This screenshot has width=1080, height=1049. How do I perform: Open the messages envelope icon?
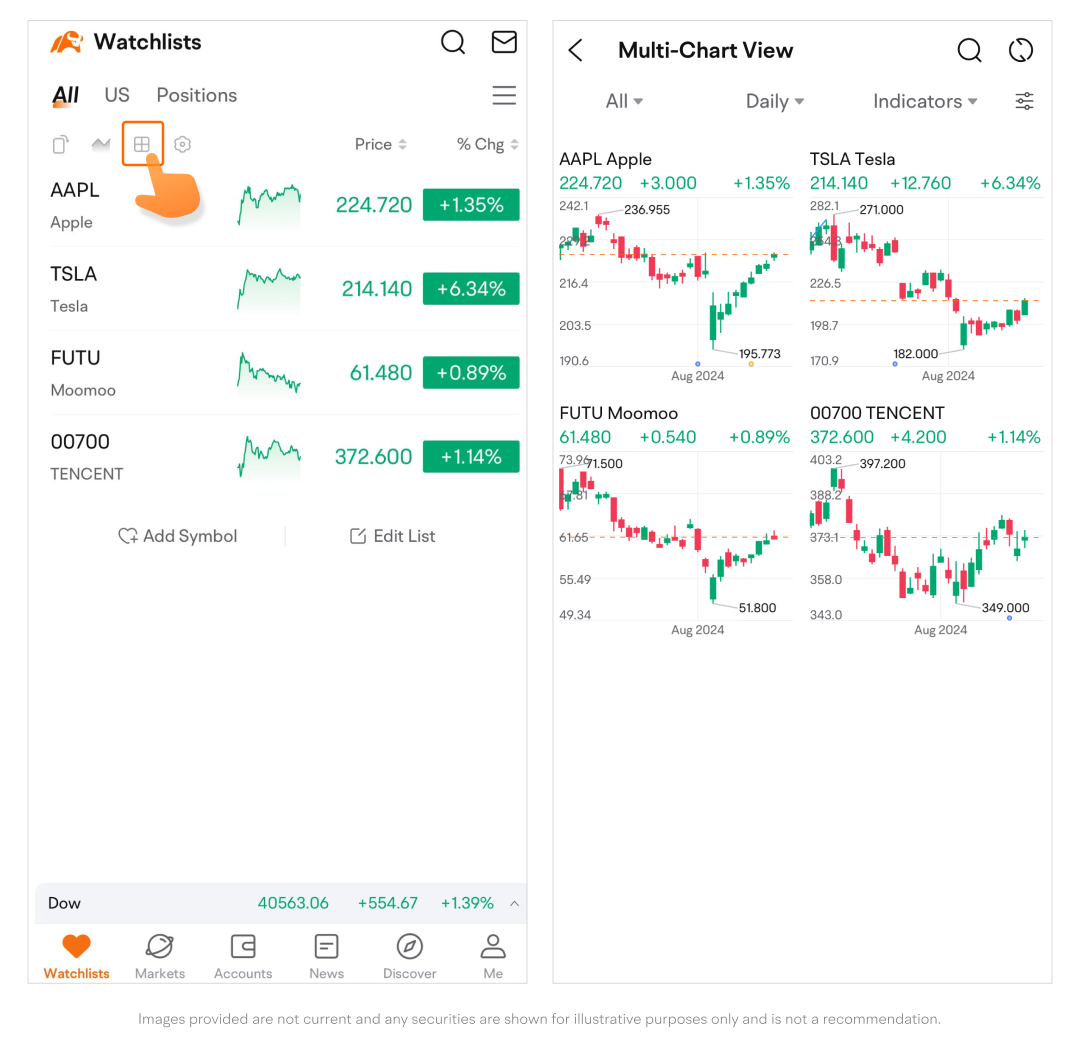point(504,42)
